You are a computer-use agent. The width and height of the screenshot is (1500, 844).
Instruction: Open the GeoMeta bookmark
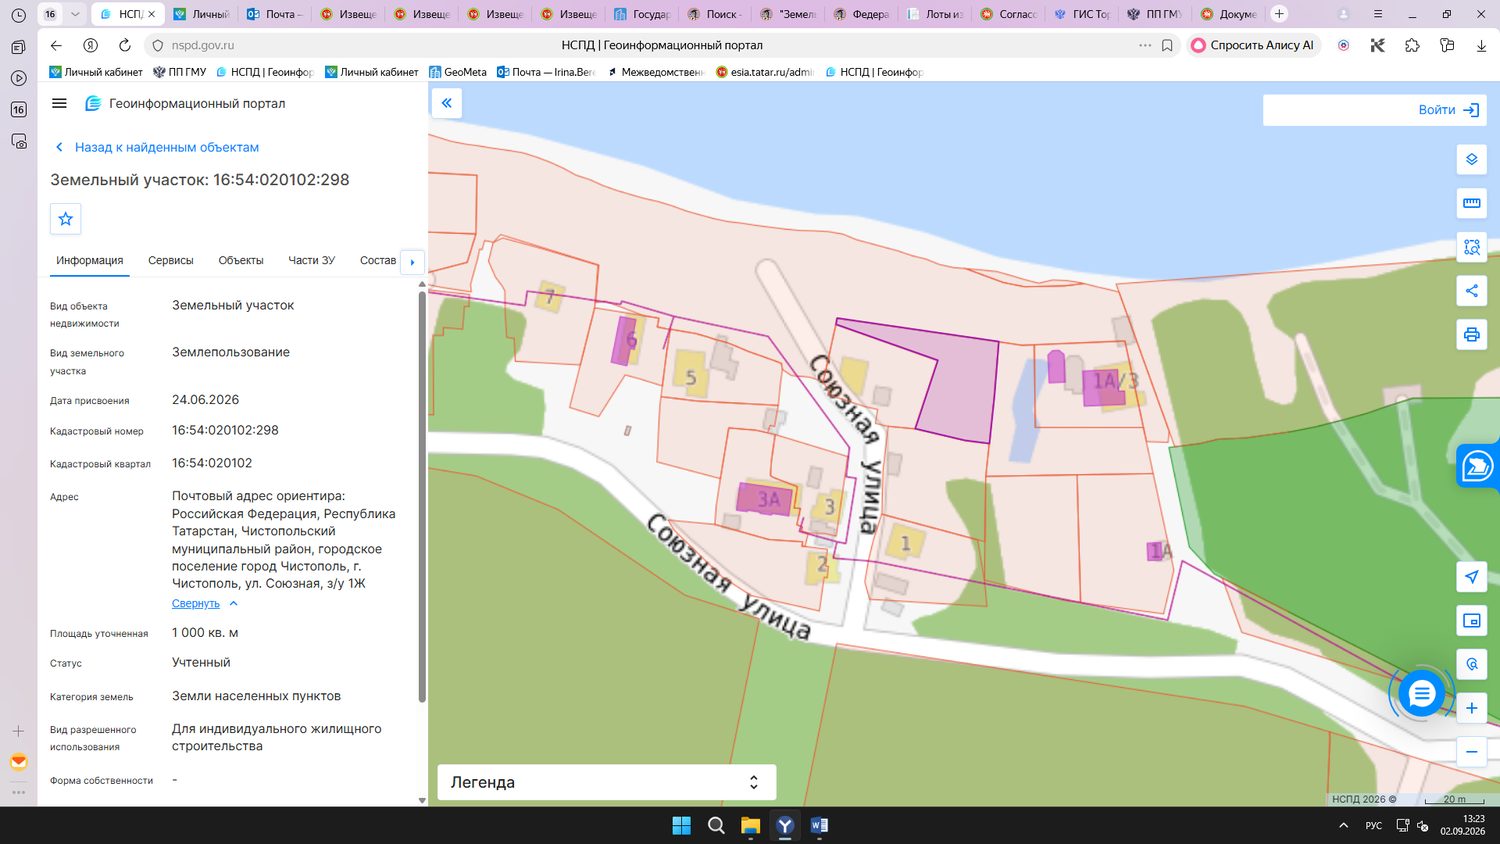tap(458, 72)
